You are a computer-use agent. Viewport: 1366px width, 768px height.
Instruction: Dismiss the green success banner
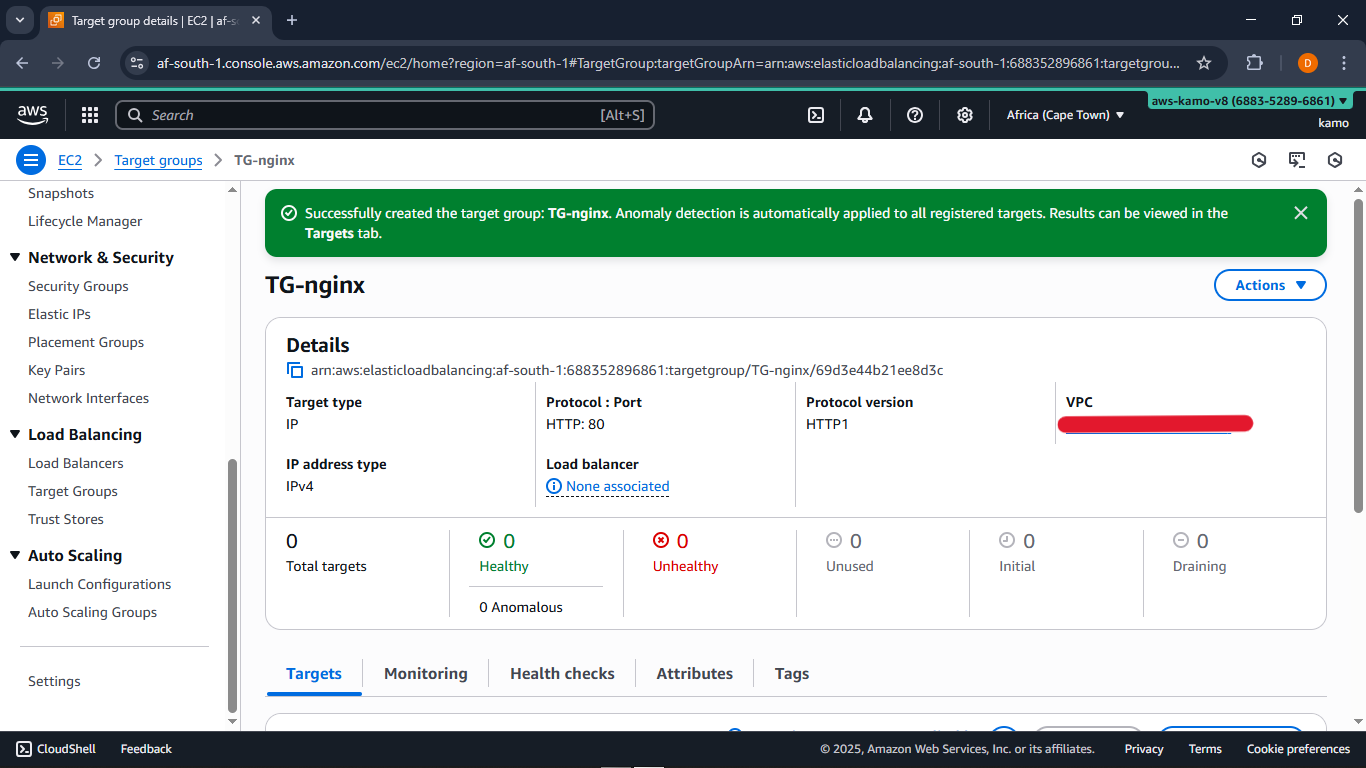(1300, 213)
